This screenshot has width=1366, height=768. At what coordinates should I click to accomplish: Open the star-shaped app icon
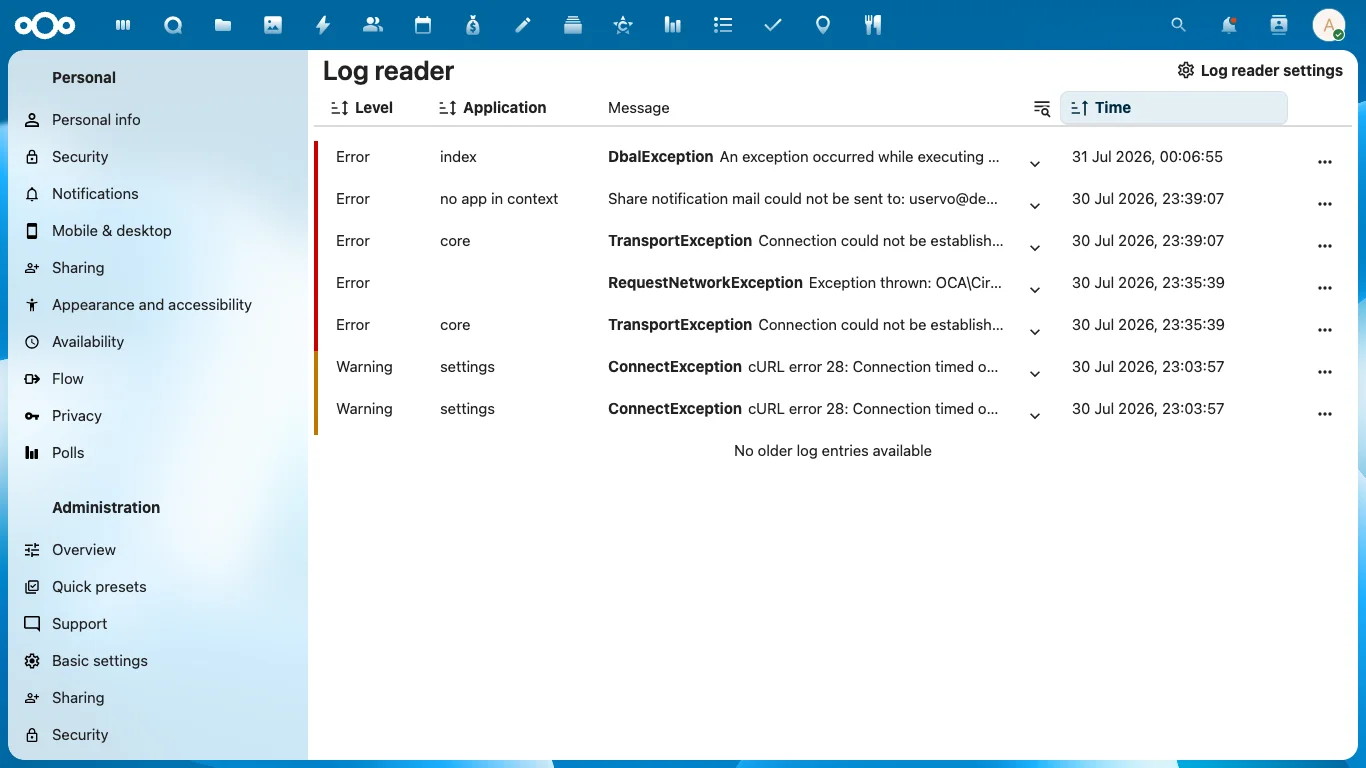tap(623, 26)
